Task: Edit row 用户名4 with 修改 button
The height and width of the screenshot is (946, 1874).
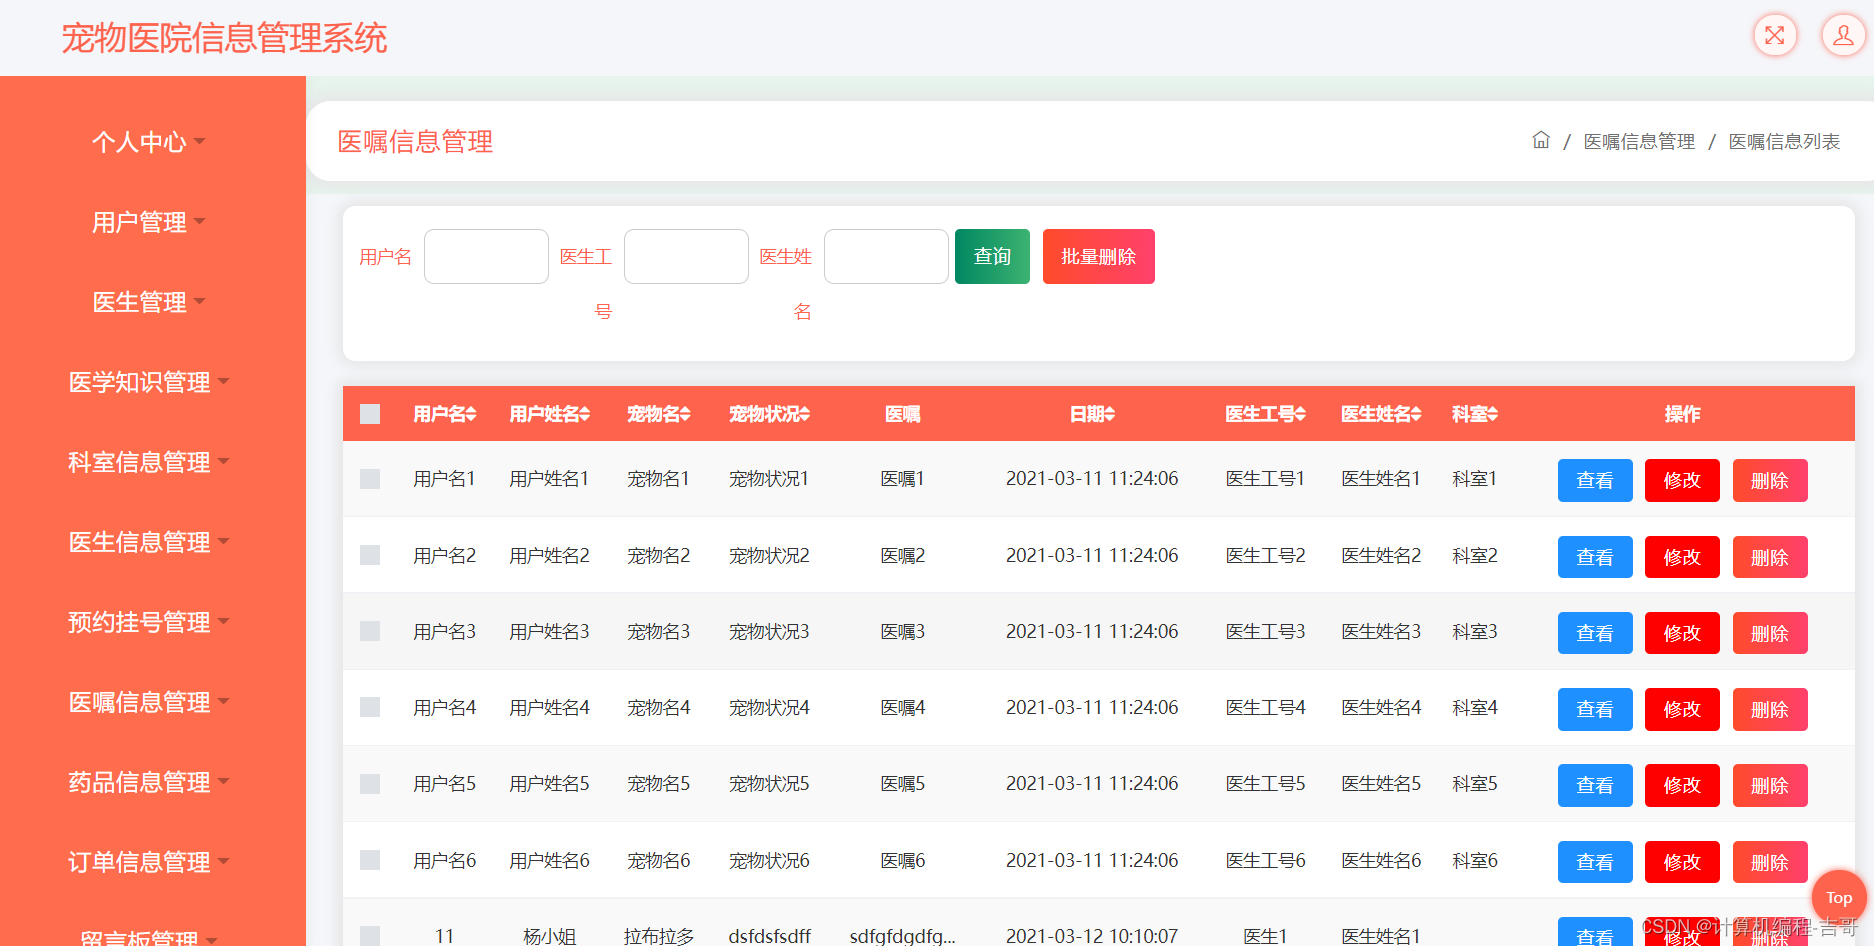Action: point(1682,709)
